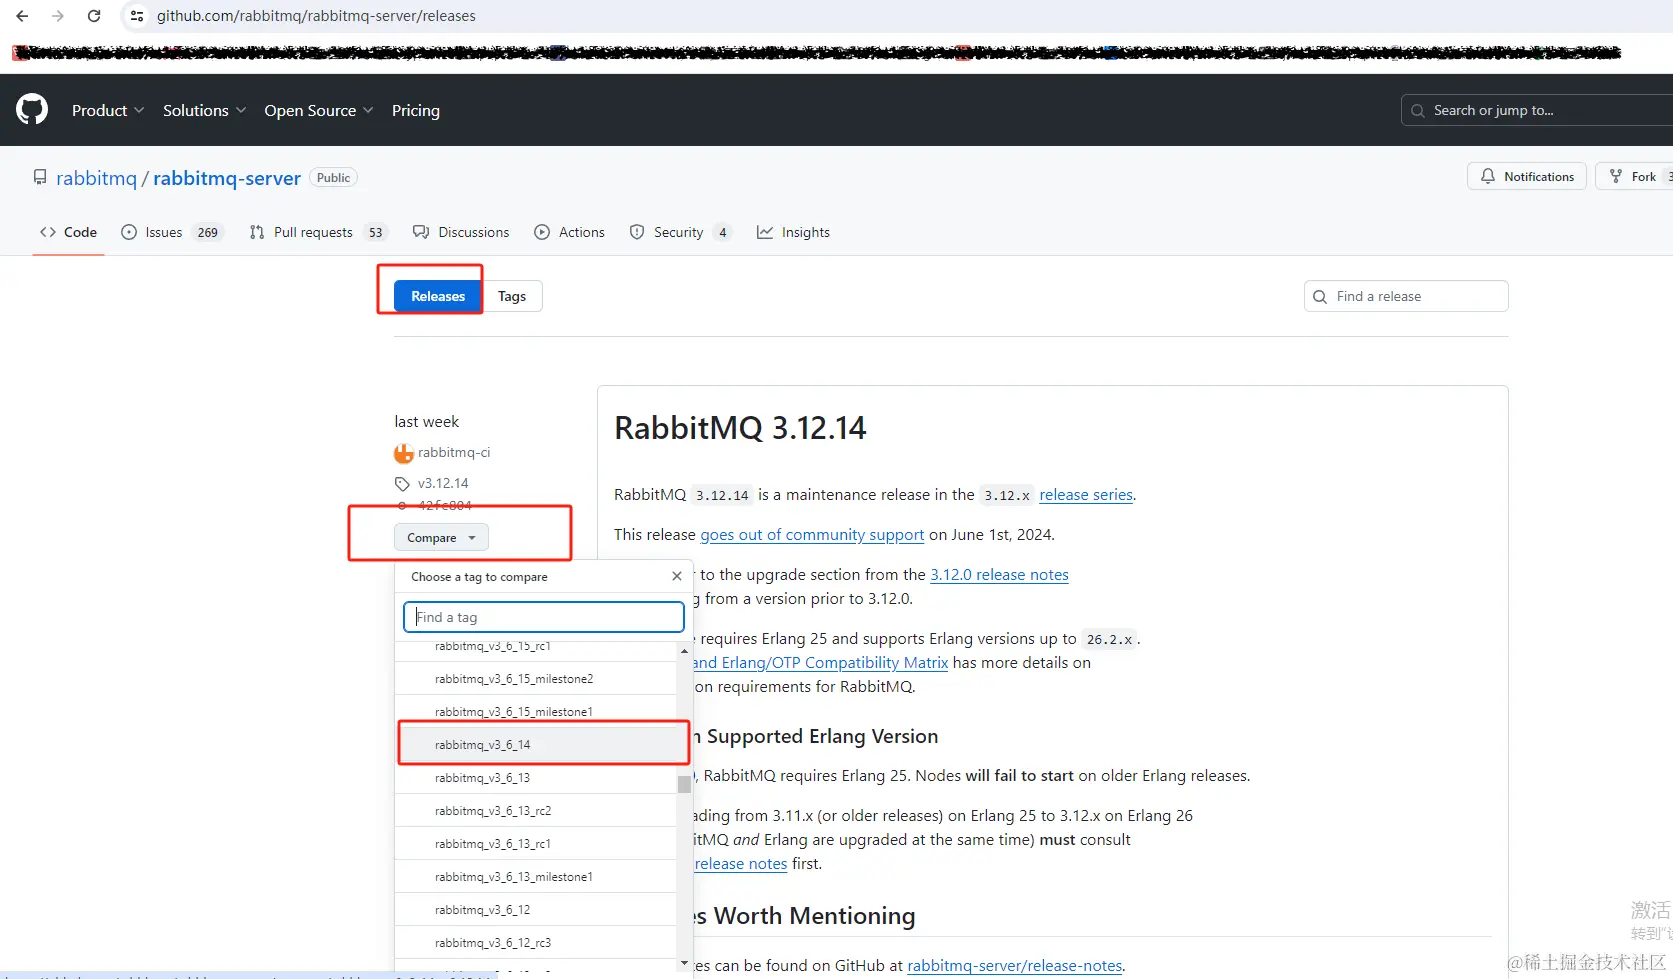Click the Pull requests icon
Image resolution: width=1673 pixels, height=979 pixels.
[257, 232]
